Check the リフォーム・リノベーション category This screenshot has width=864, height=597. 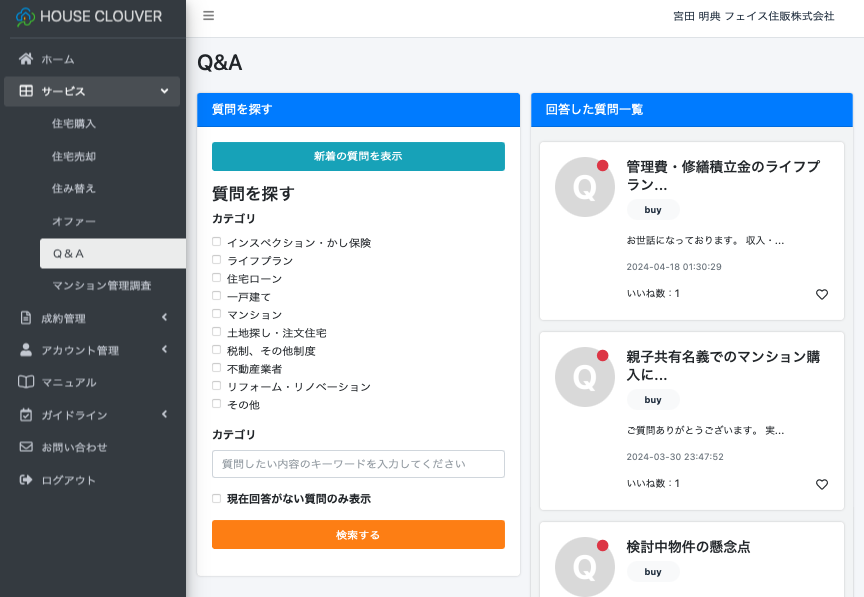(x=217, y=386)
